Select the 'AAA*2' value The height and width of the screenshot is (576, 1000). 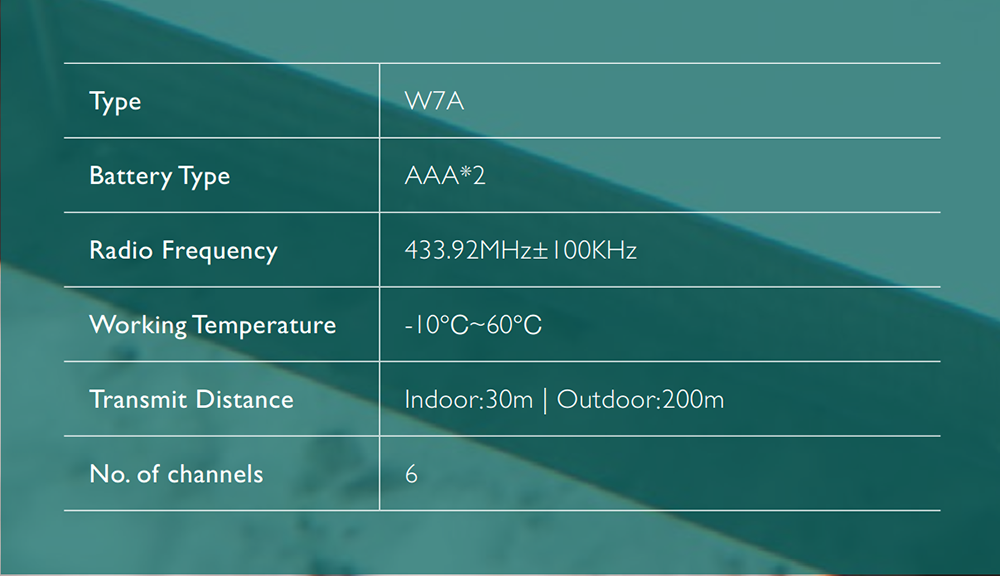(x=445, y=175)
